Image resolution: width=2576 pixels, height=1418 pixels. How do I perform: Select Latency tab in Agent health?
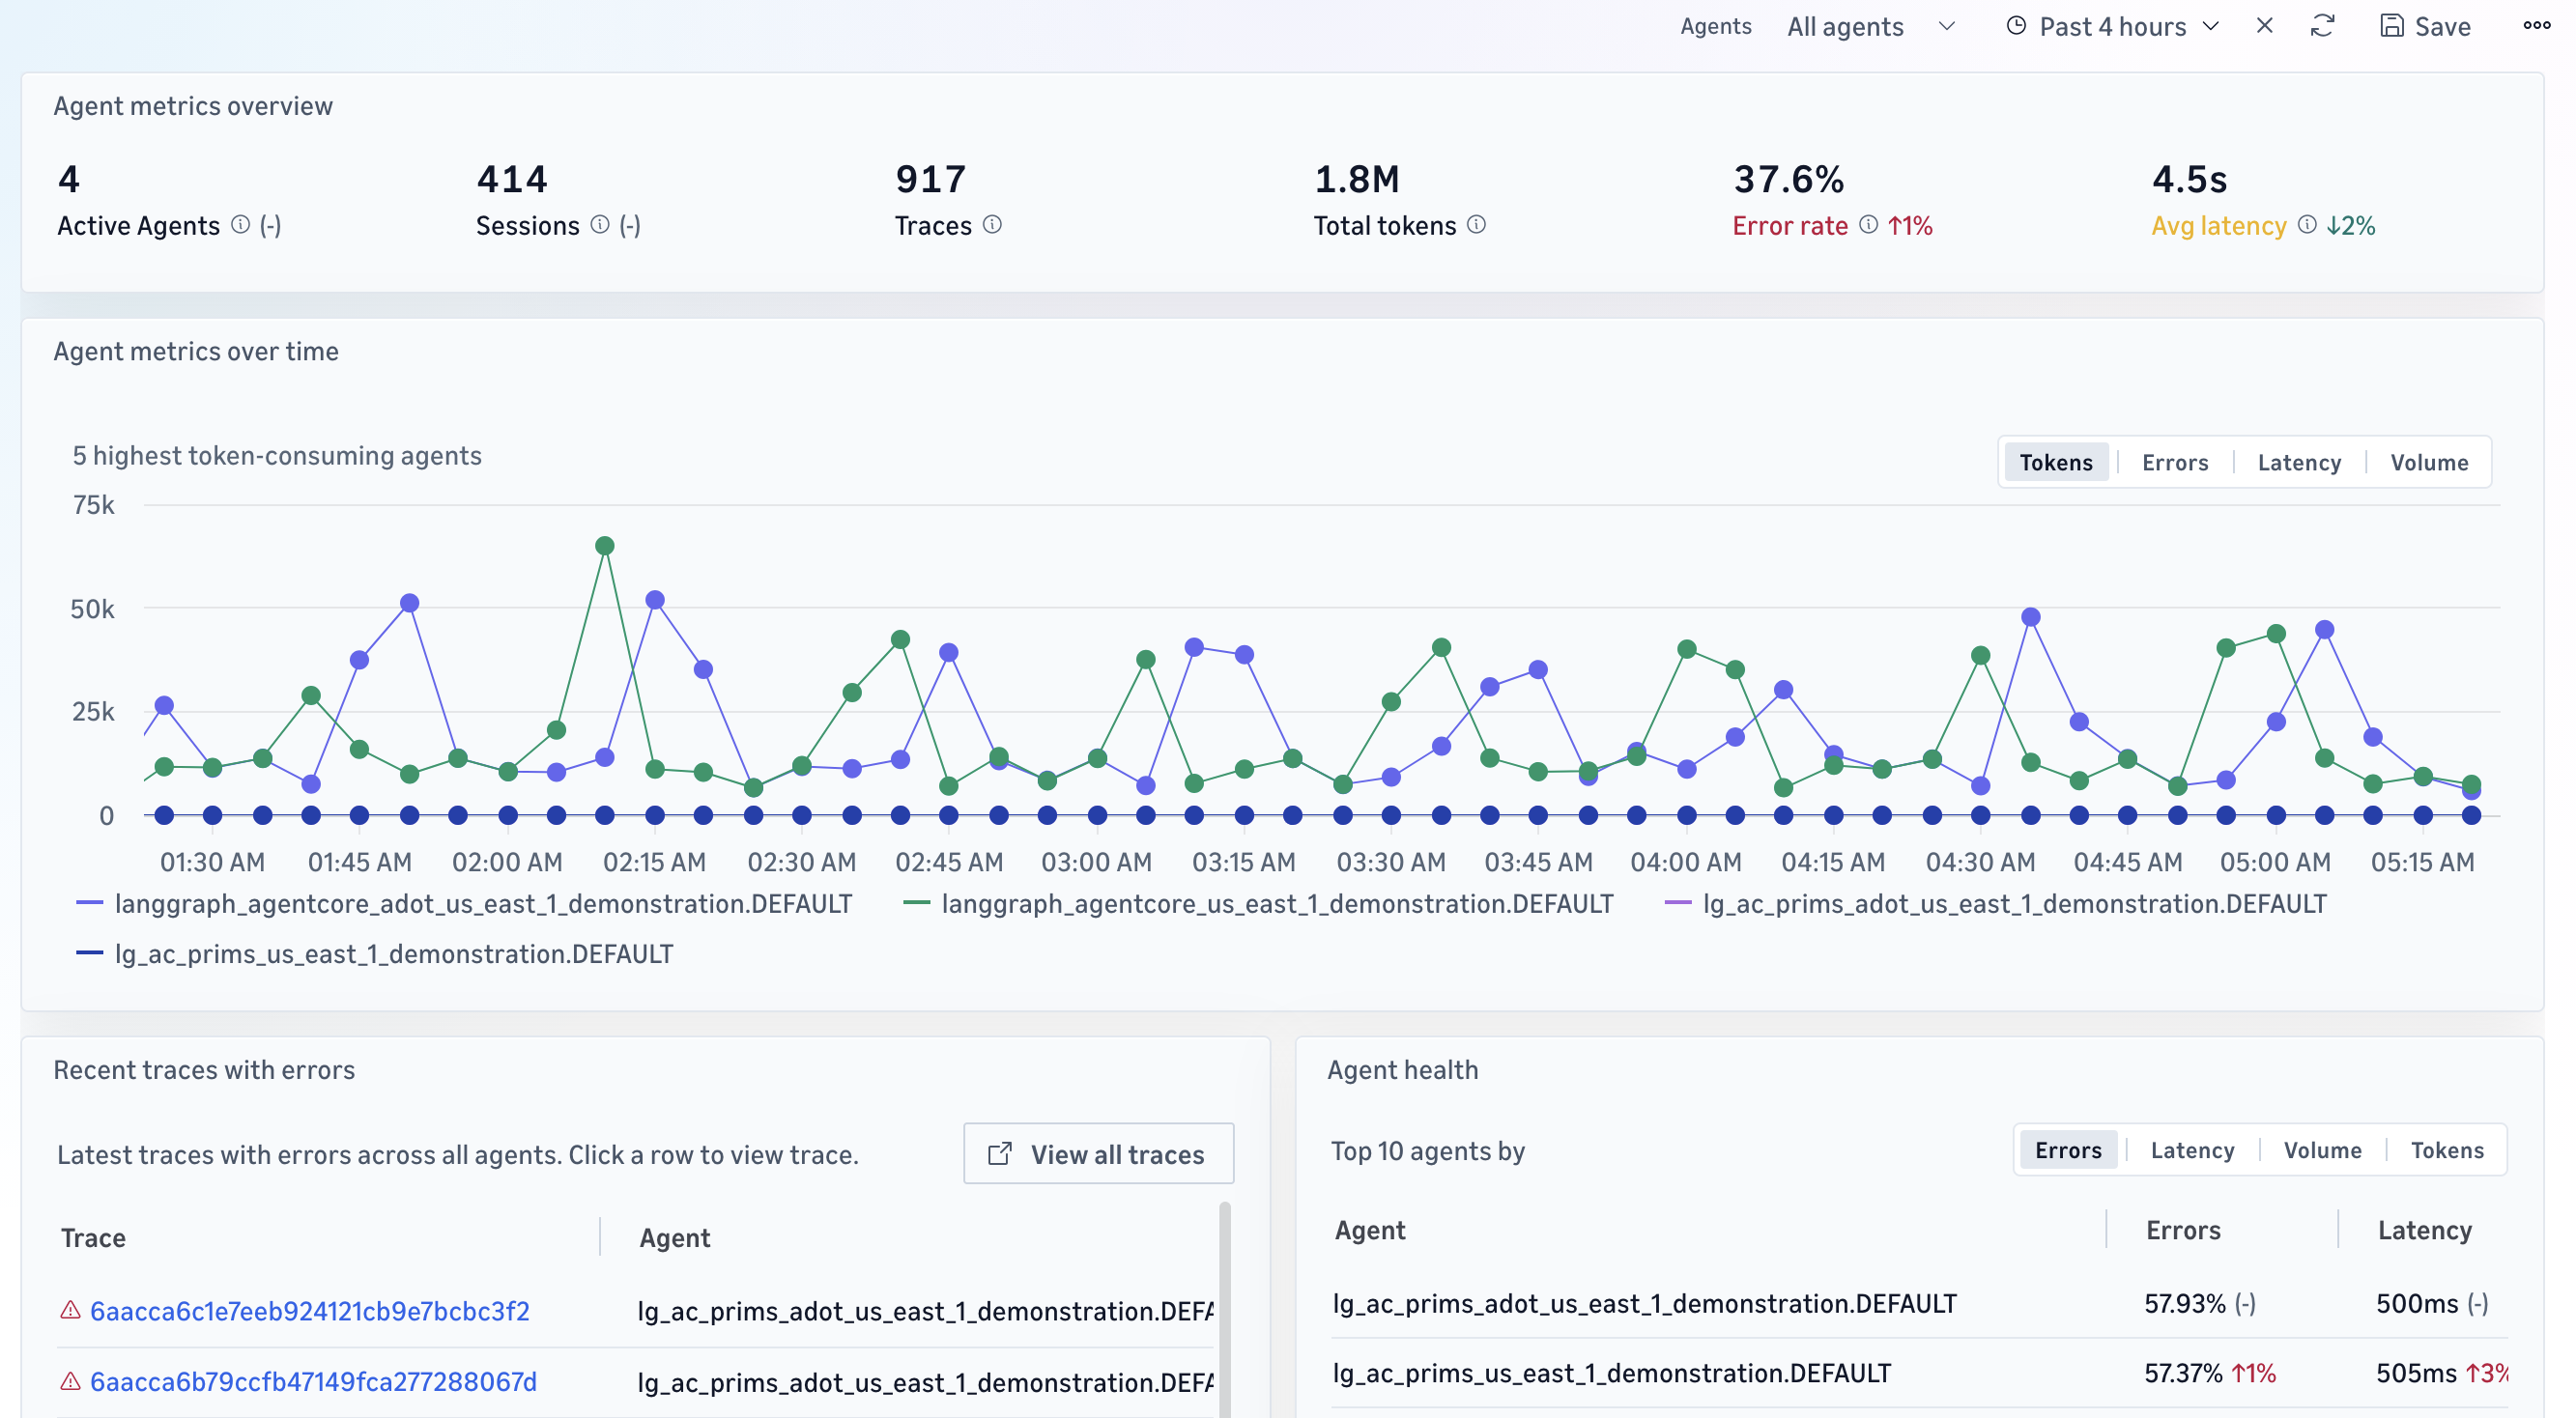(x=2192, y=1150)
